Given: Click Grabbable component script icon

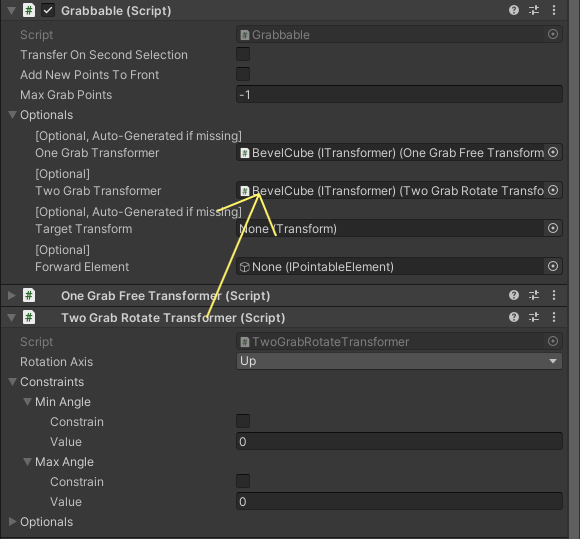Looking at the screenshot, I should click(29, 10).
